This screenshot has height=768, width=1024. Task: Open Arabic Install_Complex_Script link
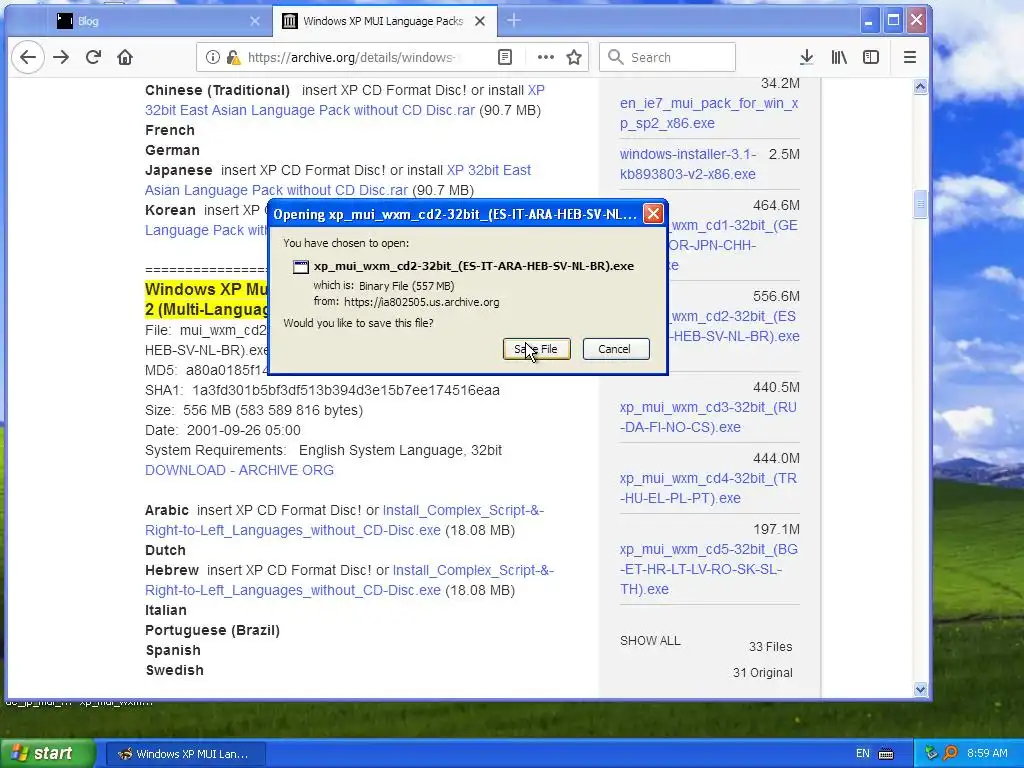pos(345,520)
